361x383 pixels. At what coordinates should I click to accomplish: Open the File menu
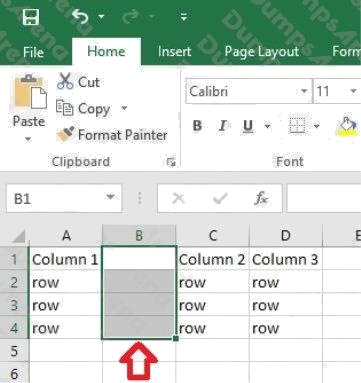[33, 52]
